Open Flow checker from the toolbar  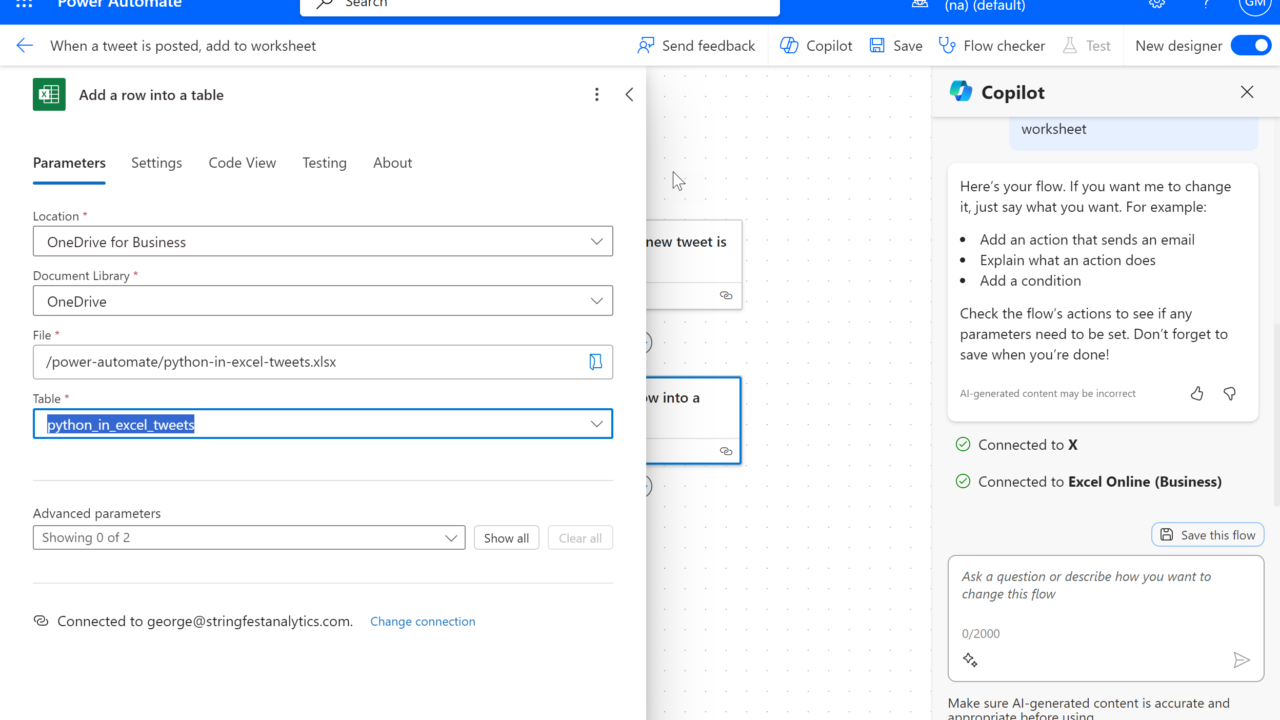tap(992, 46)
